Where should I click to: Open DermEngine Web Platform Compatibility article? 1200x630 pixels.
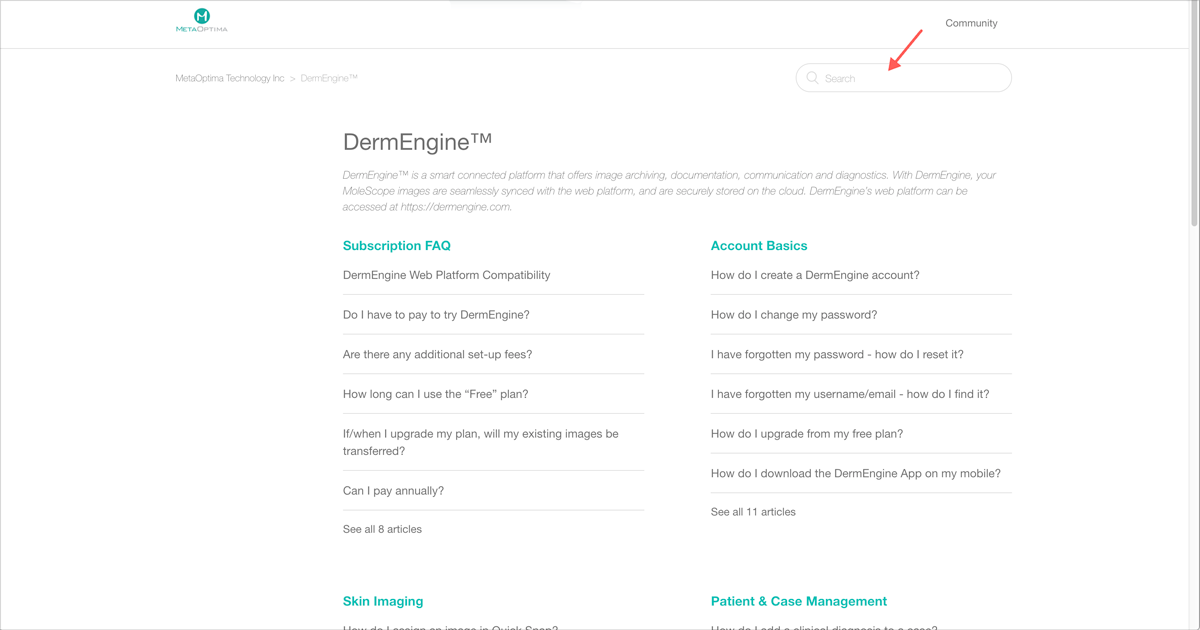pos(446,275)
